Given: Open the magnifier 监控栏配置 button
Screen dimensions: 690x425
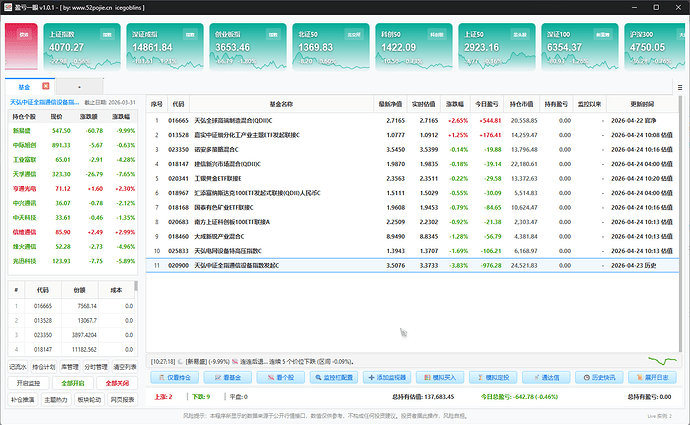Looking at the screenshot, I should (x=334, y=377).
